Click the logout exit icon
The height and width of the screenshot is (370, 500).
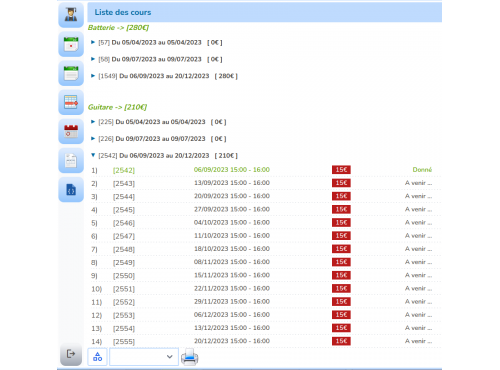pyautogui.click(x=71, y=354)
